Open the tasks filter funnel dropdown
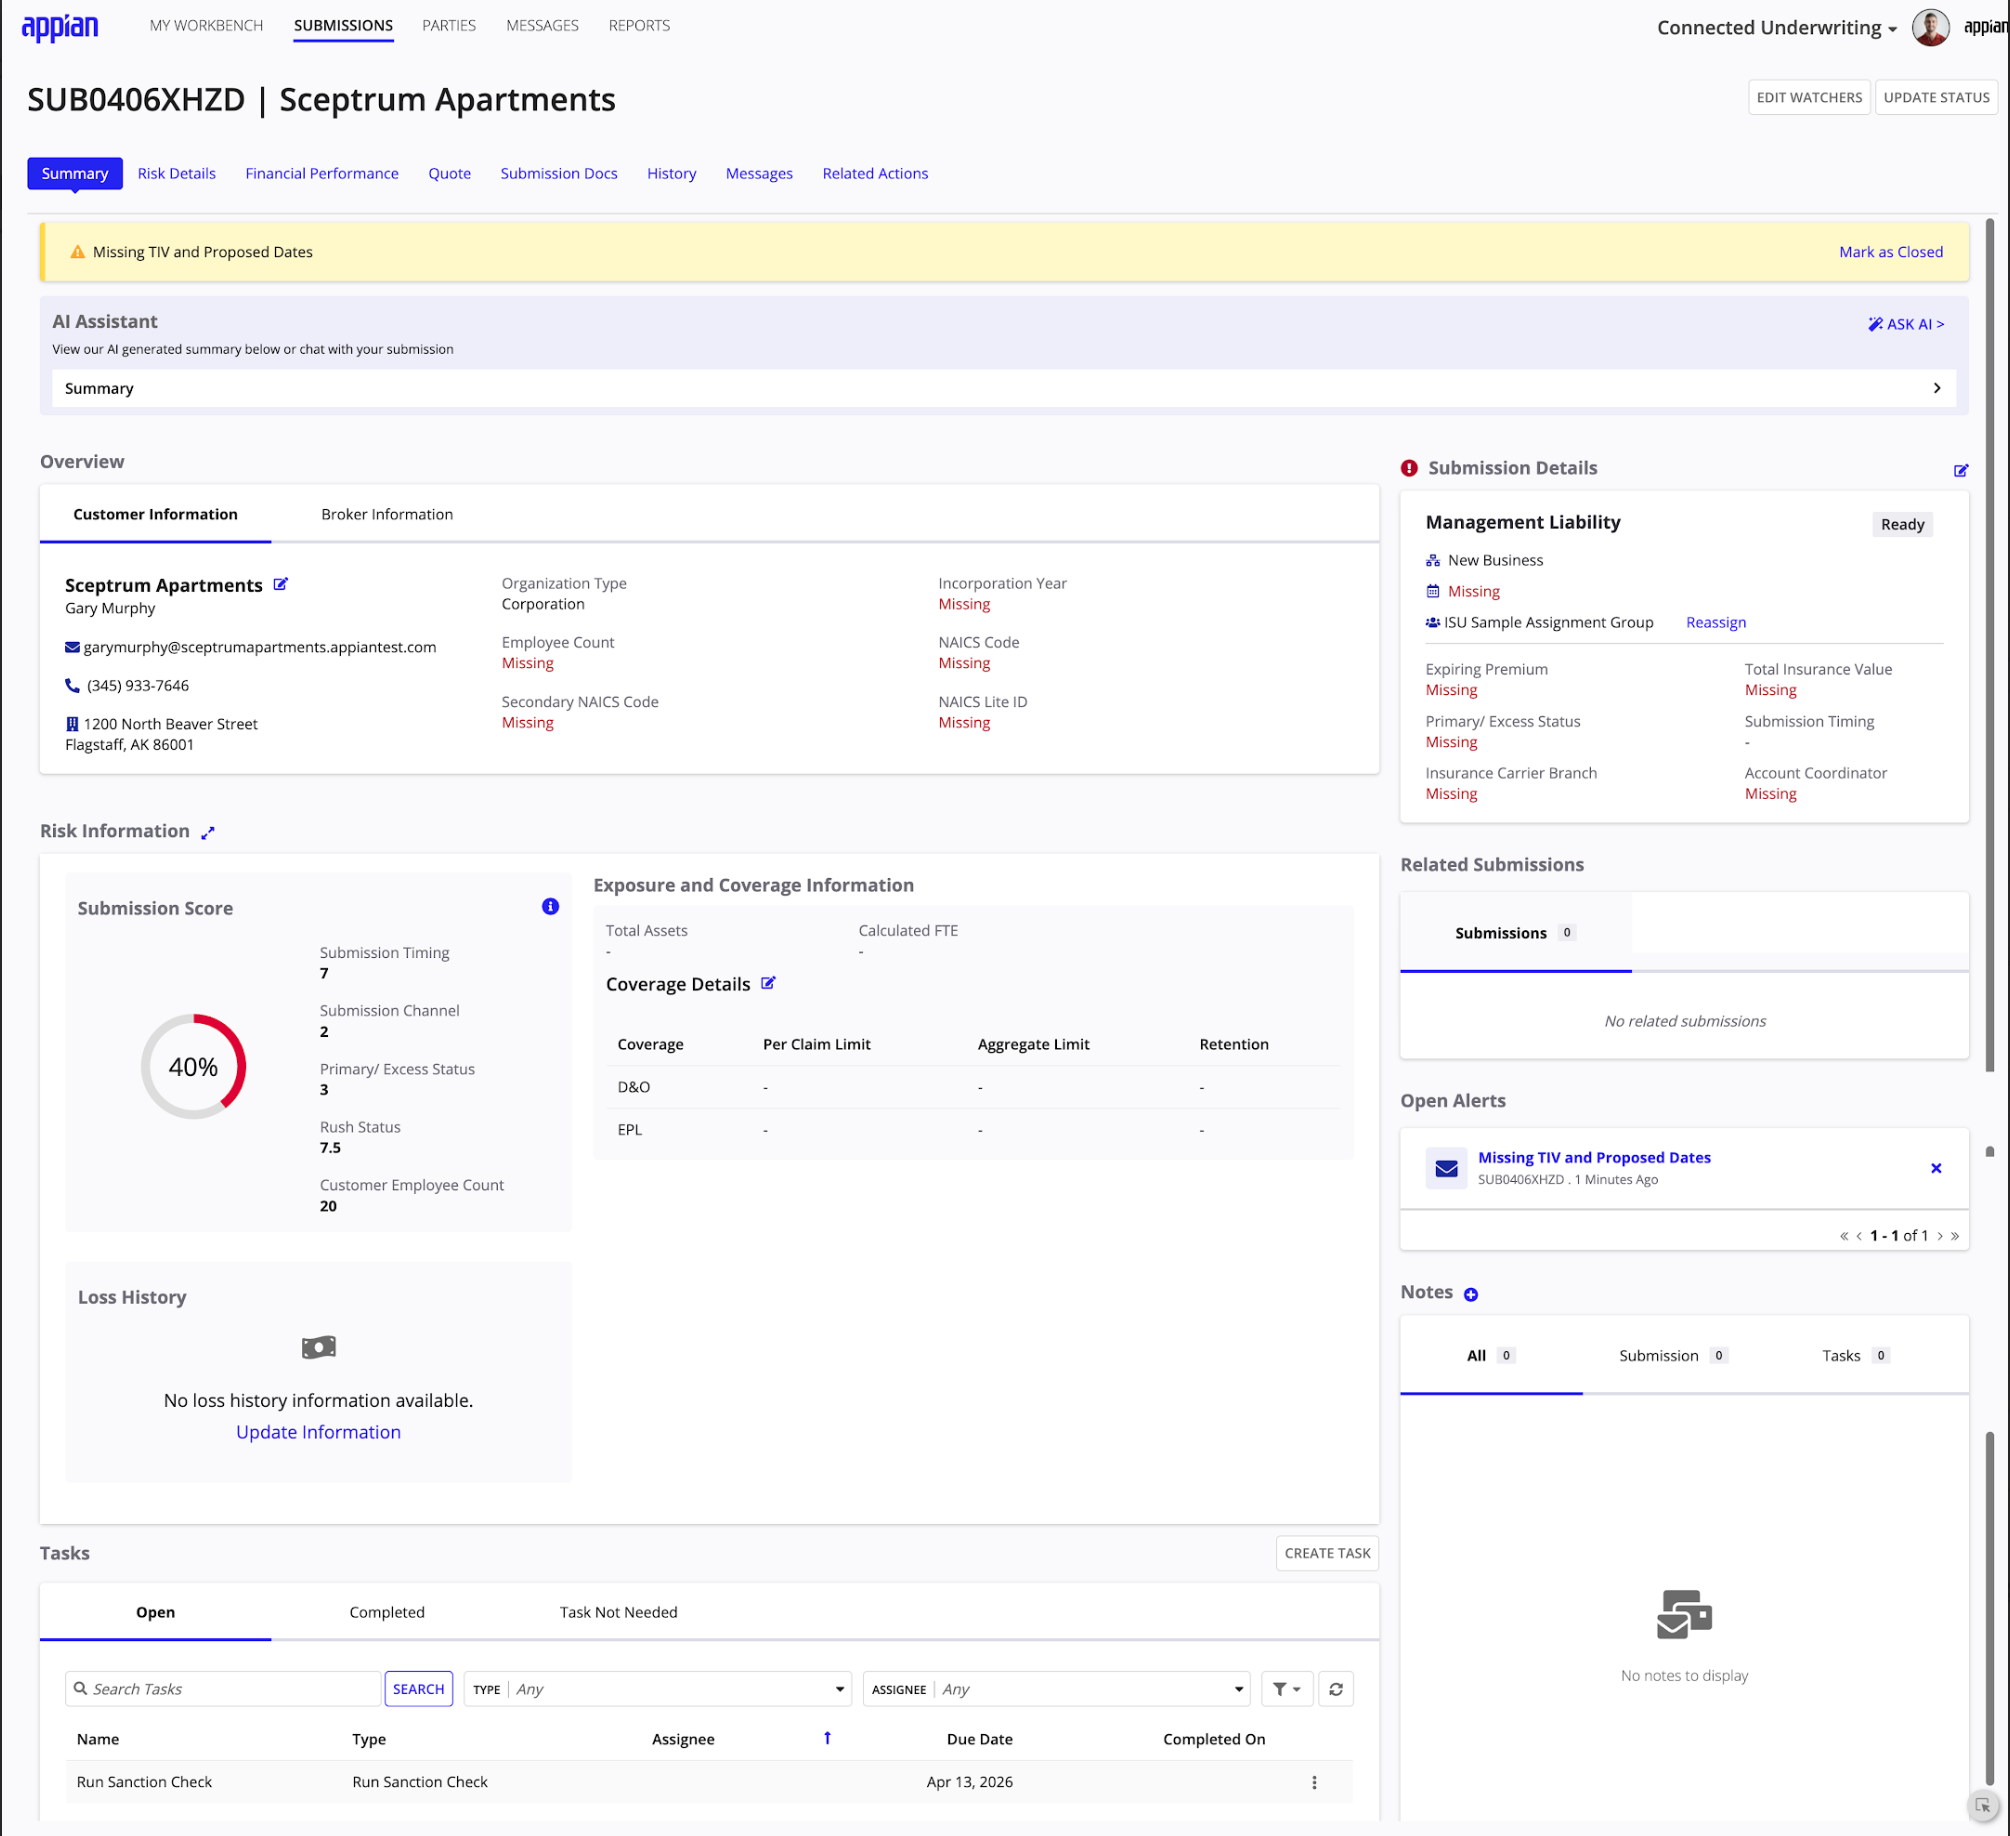 point(1286,1689)
